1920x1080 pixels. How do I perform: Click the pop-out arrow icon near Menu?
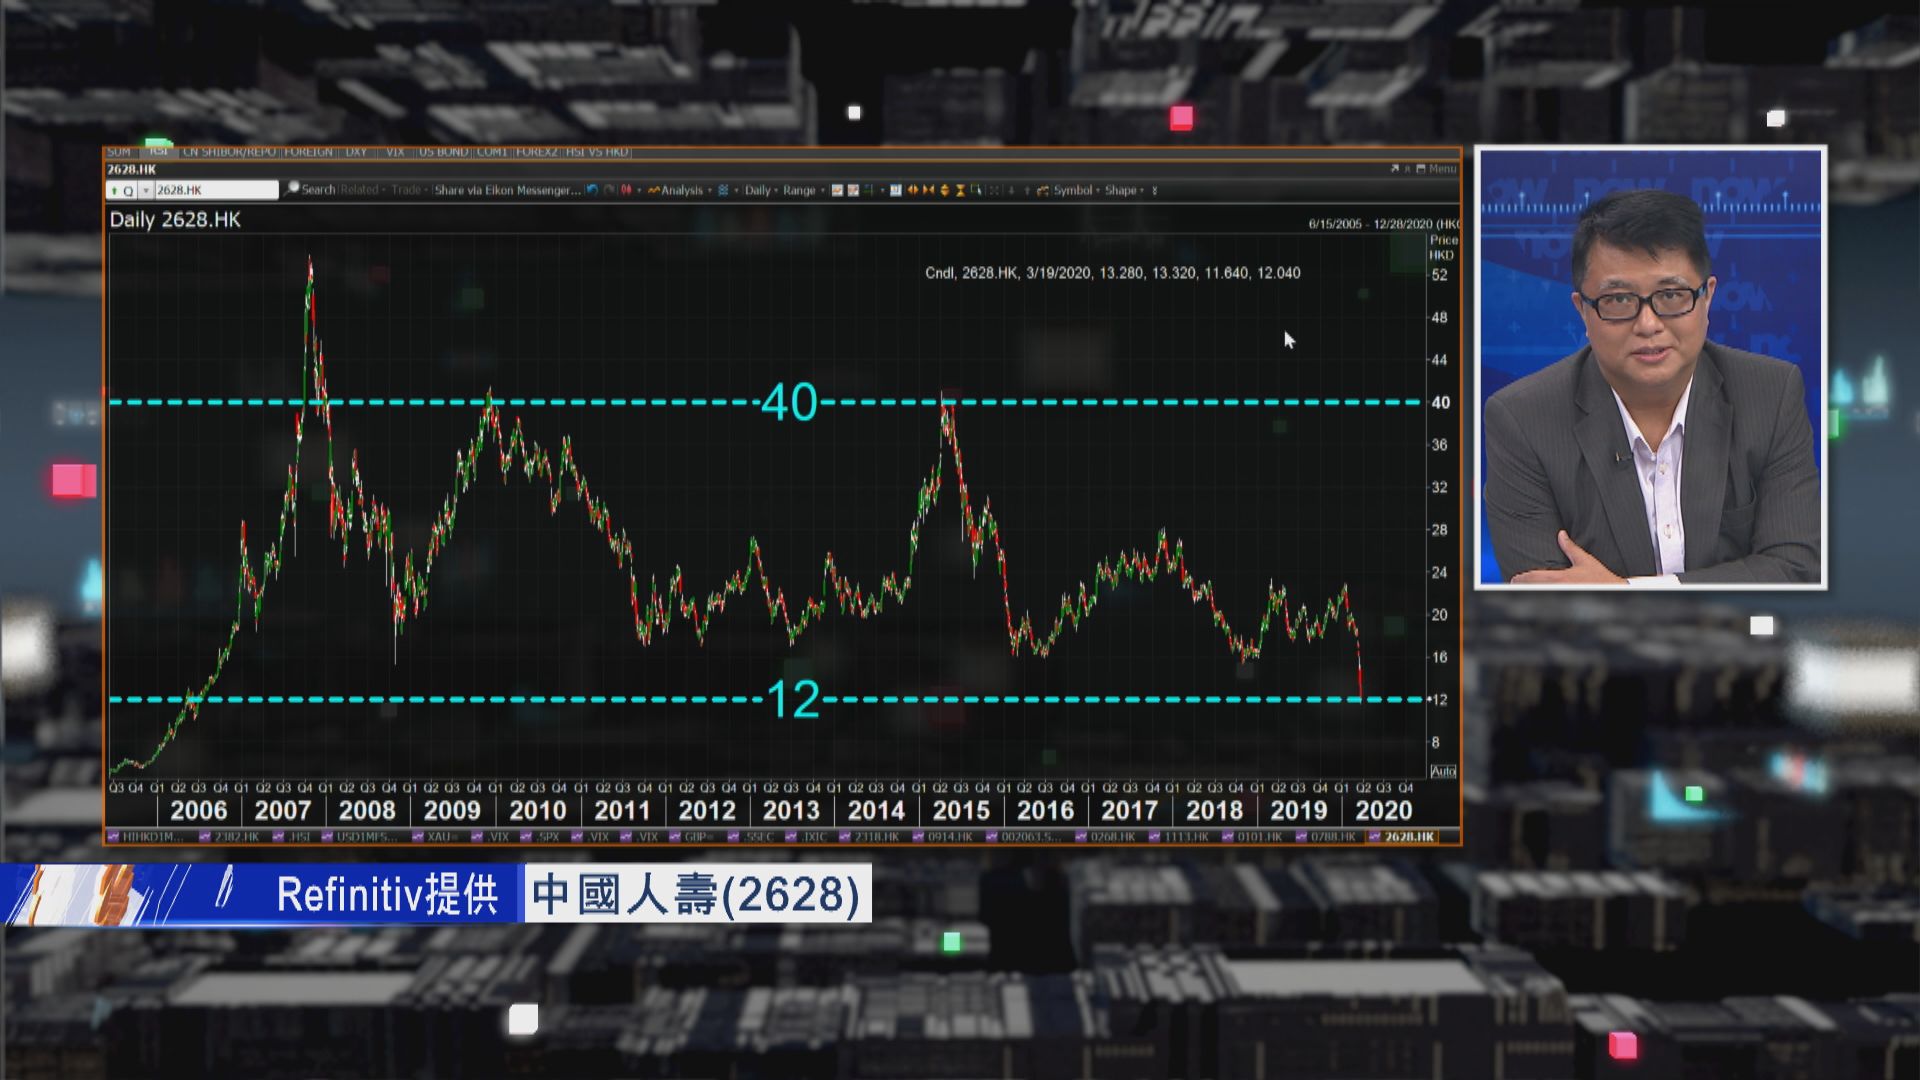[1393, 169]
